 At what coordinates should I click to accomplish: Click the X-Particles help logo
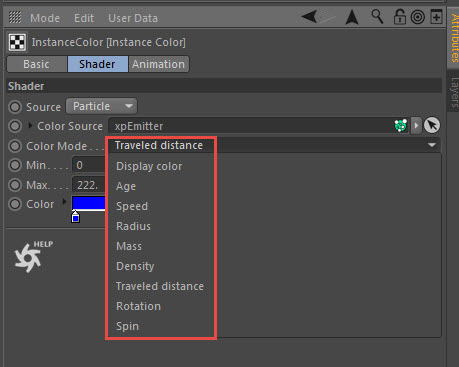coord(32,256)
